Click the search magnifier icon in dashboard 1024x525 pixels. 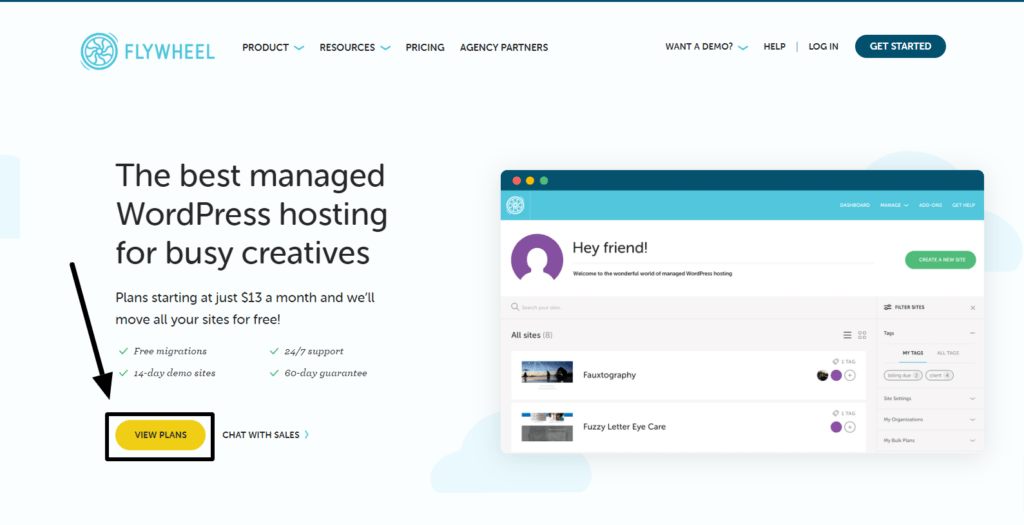(x=515, y=307)
